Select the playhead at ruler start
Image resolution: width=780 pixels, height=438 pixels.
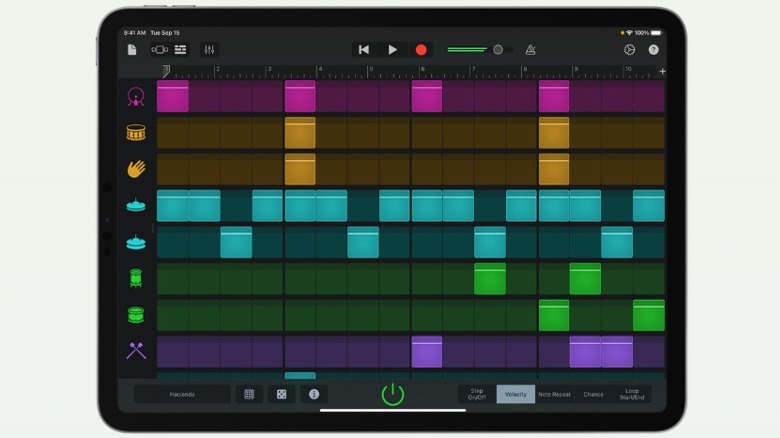(166, 71)
